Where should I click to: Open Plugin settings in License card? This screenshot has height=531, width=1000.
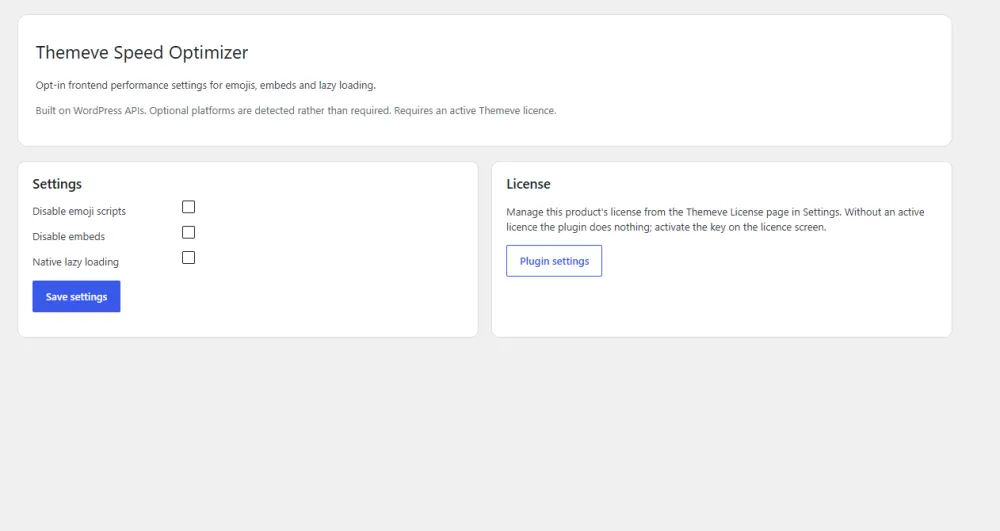coord(554,261)
